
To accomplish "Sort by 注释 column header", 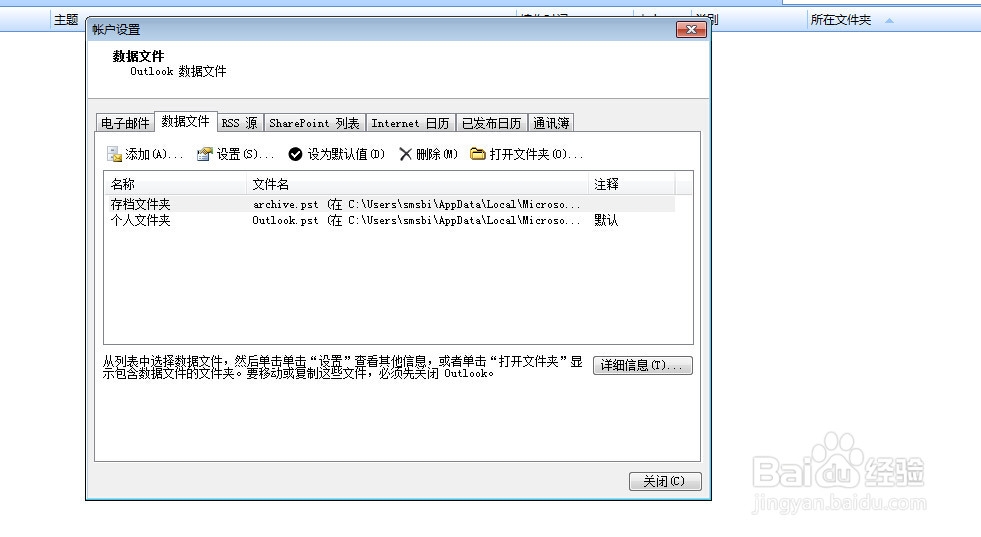I will click(x=632, y=184).
